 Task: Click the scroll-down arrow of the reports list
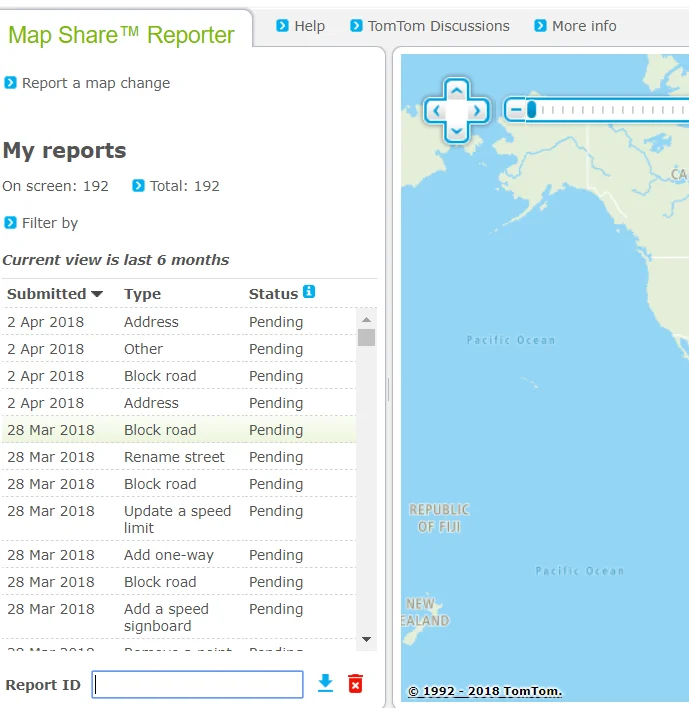[x=367, y=639]
